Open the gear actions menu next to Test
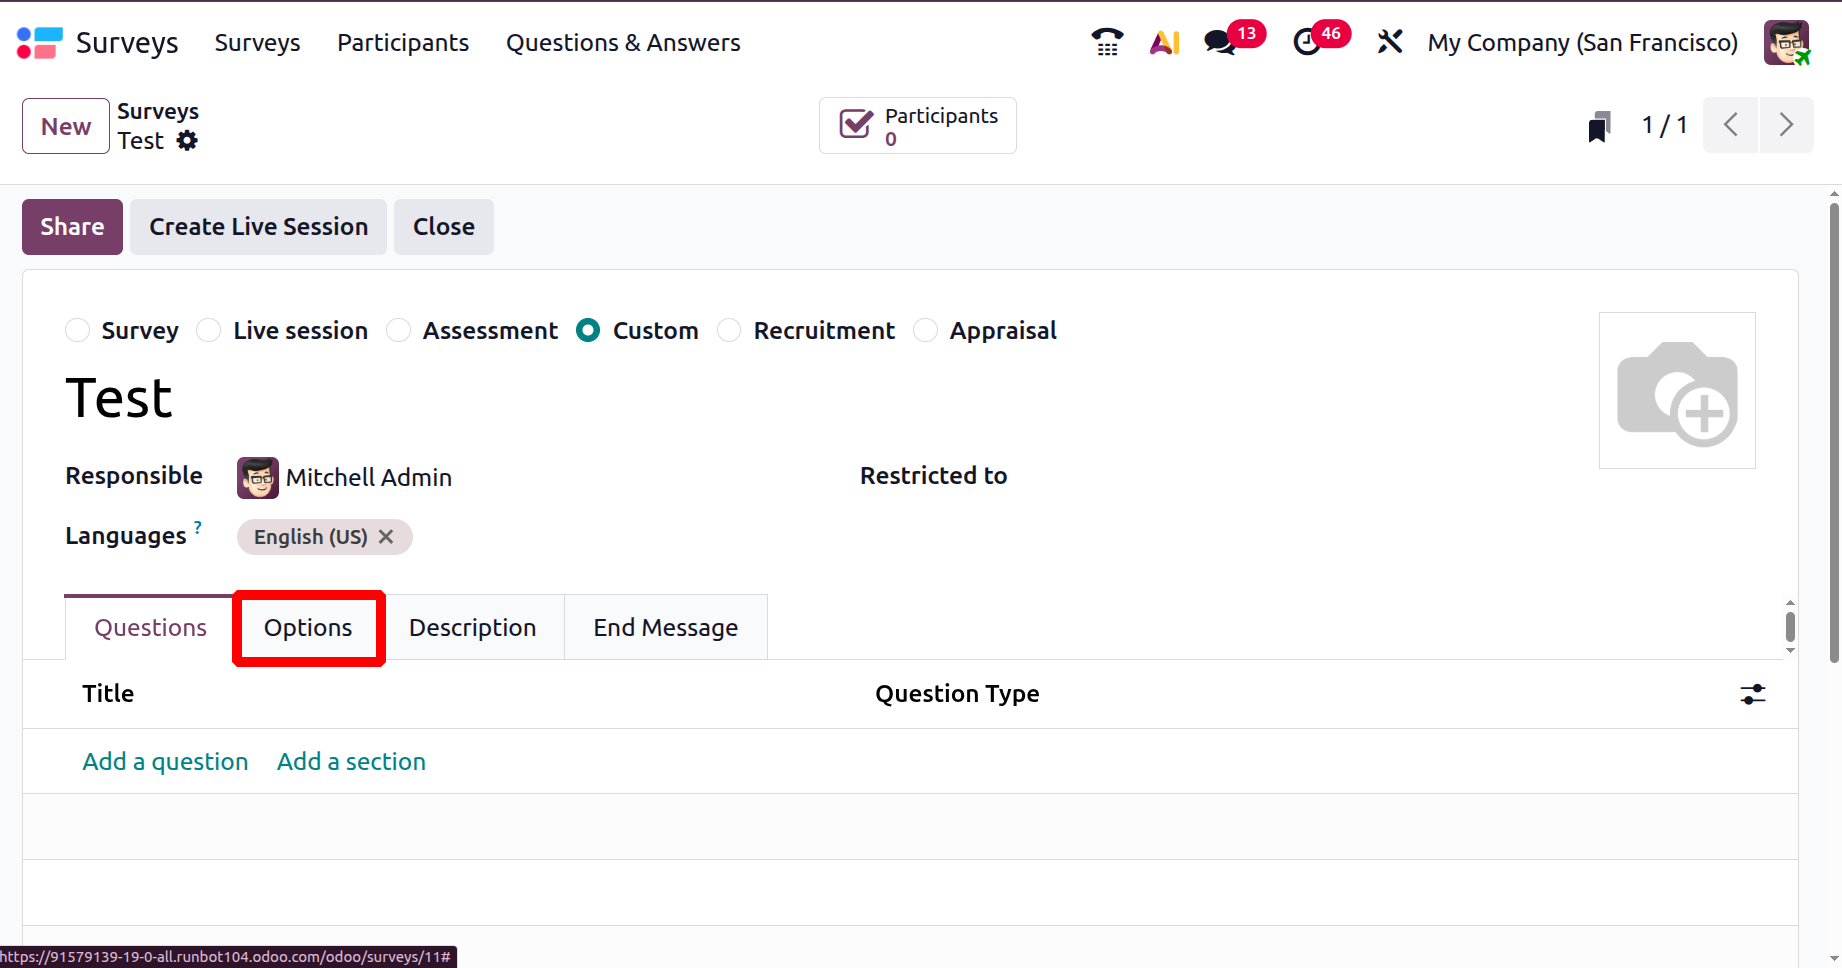Screen dimensions: 1842x968 [x=187, y=141]
